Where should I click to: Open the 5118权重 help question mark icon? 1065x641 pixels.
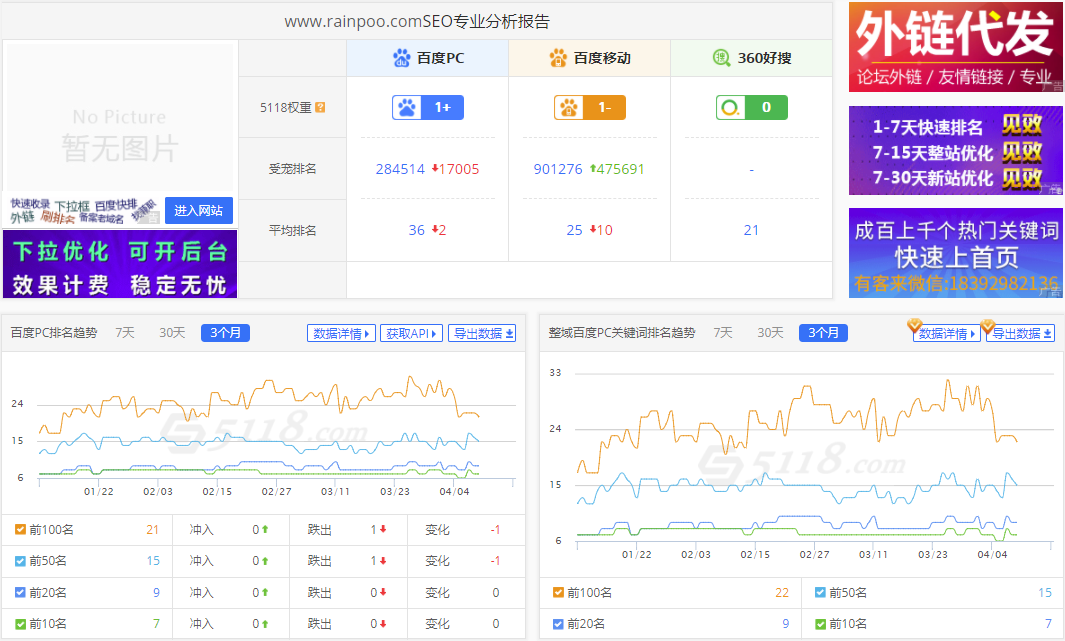tap(320, 106)
